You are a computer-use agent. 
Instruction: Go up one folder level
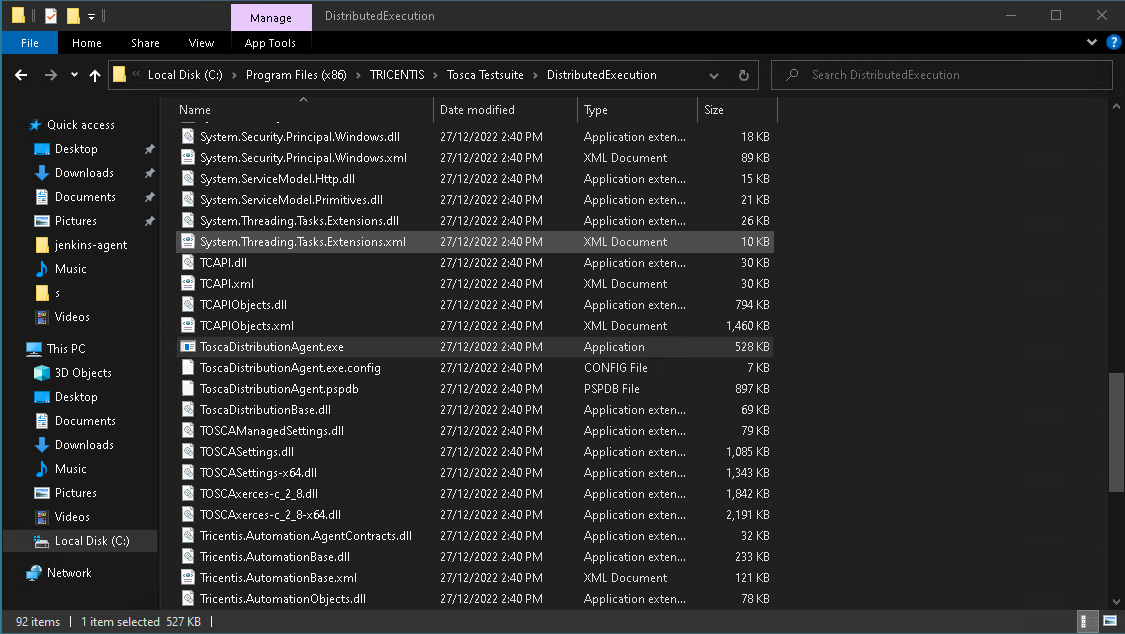point(95,75)
